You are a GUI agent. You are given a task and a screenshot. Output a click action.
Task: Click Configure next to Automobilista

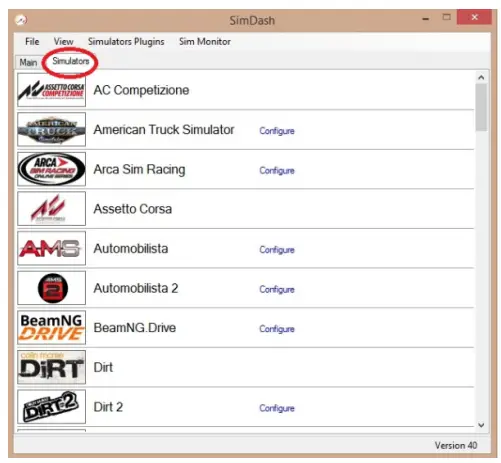tap(277, 250)
